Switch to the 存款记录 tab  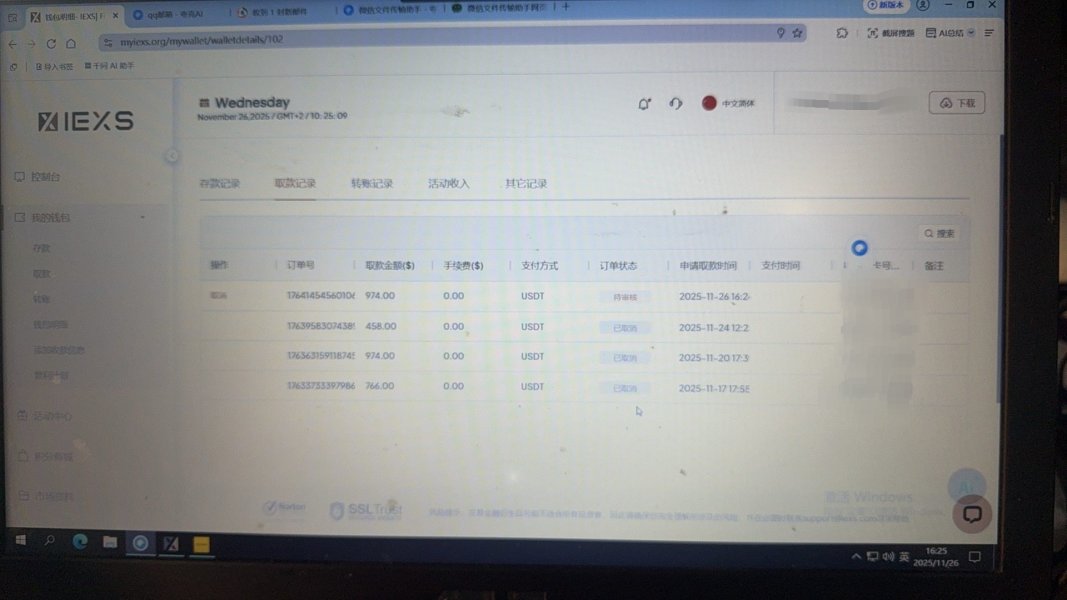click(x=220, y=184)
